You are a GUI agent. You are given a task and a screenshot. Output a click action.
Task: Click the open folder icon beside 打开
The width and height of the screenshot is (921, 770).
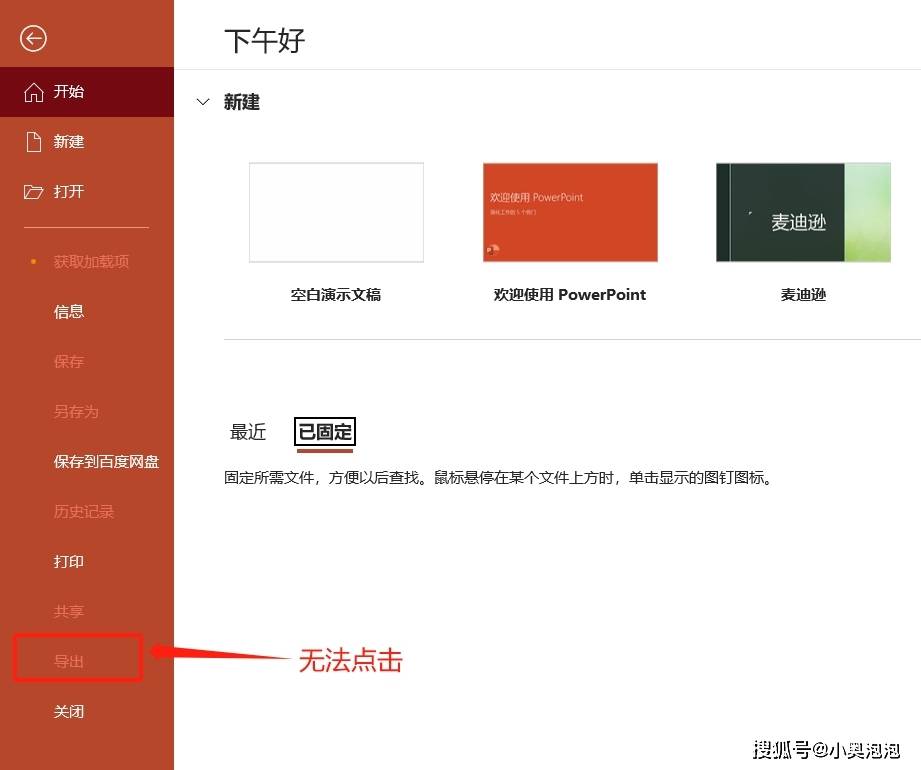33,191
